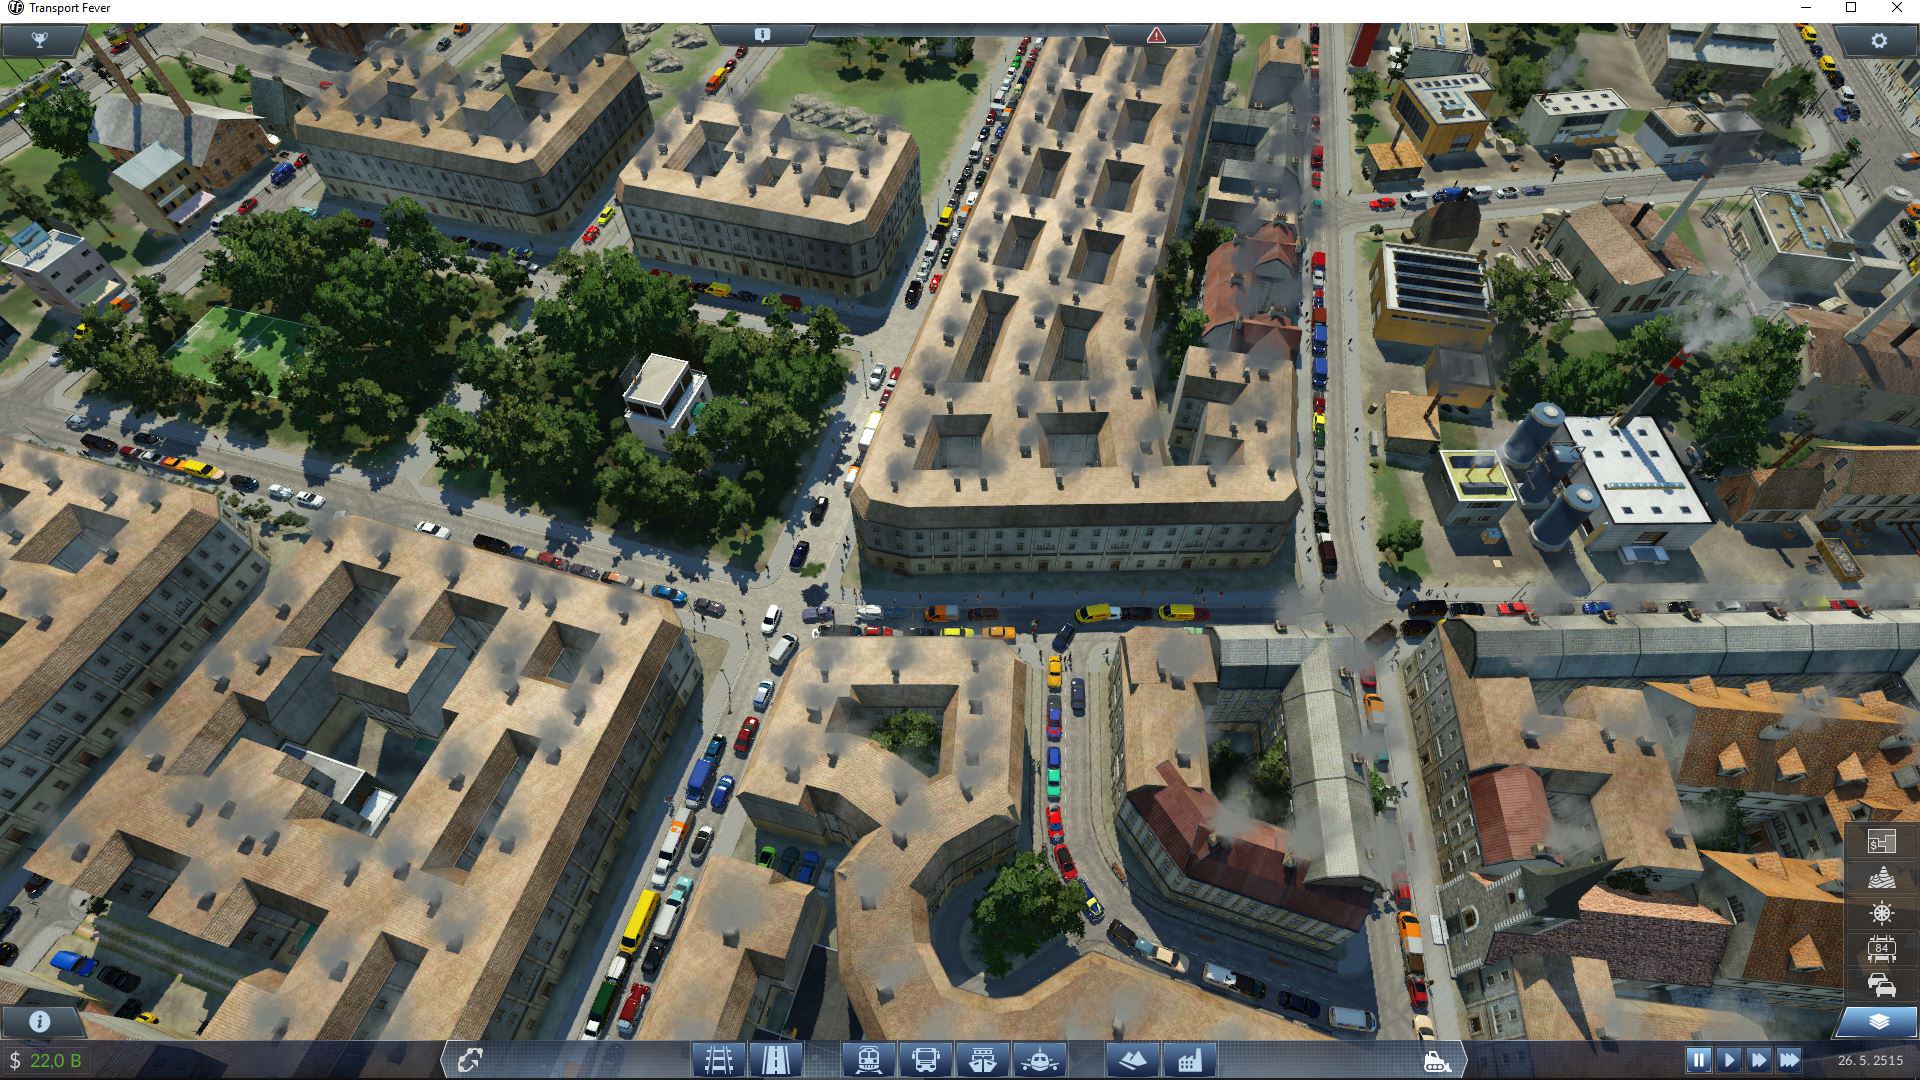Collapse the map layers panel
This screenshot has height=1080, width=1920.
pyautogui.click(x=1878, y=1021)
